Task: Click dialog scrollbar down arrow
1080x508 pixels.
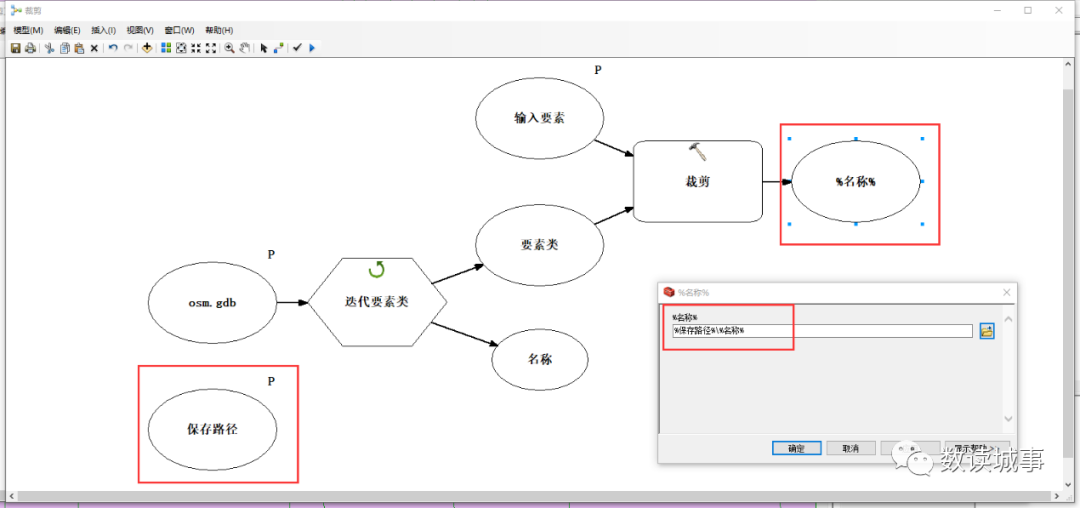Action: tap(1008, 419)
